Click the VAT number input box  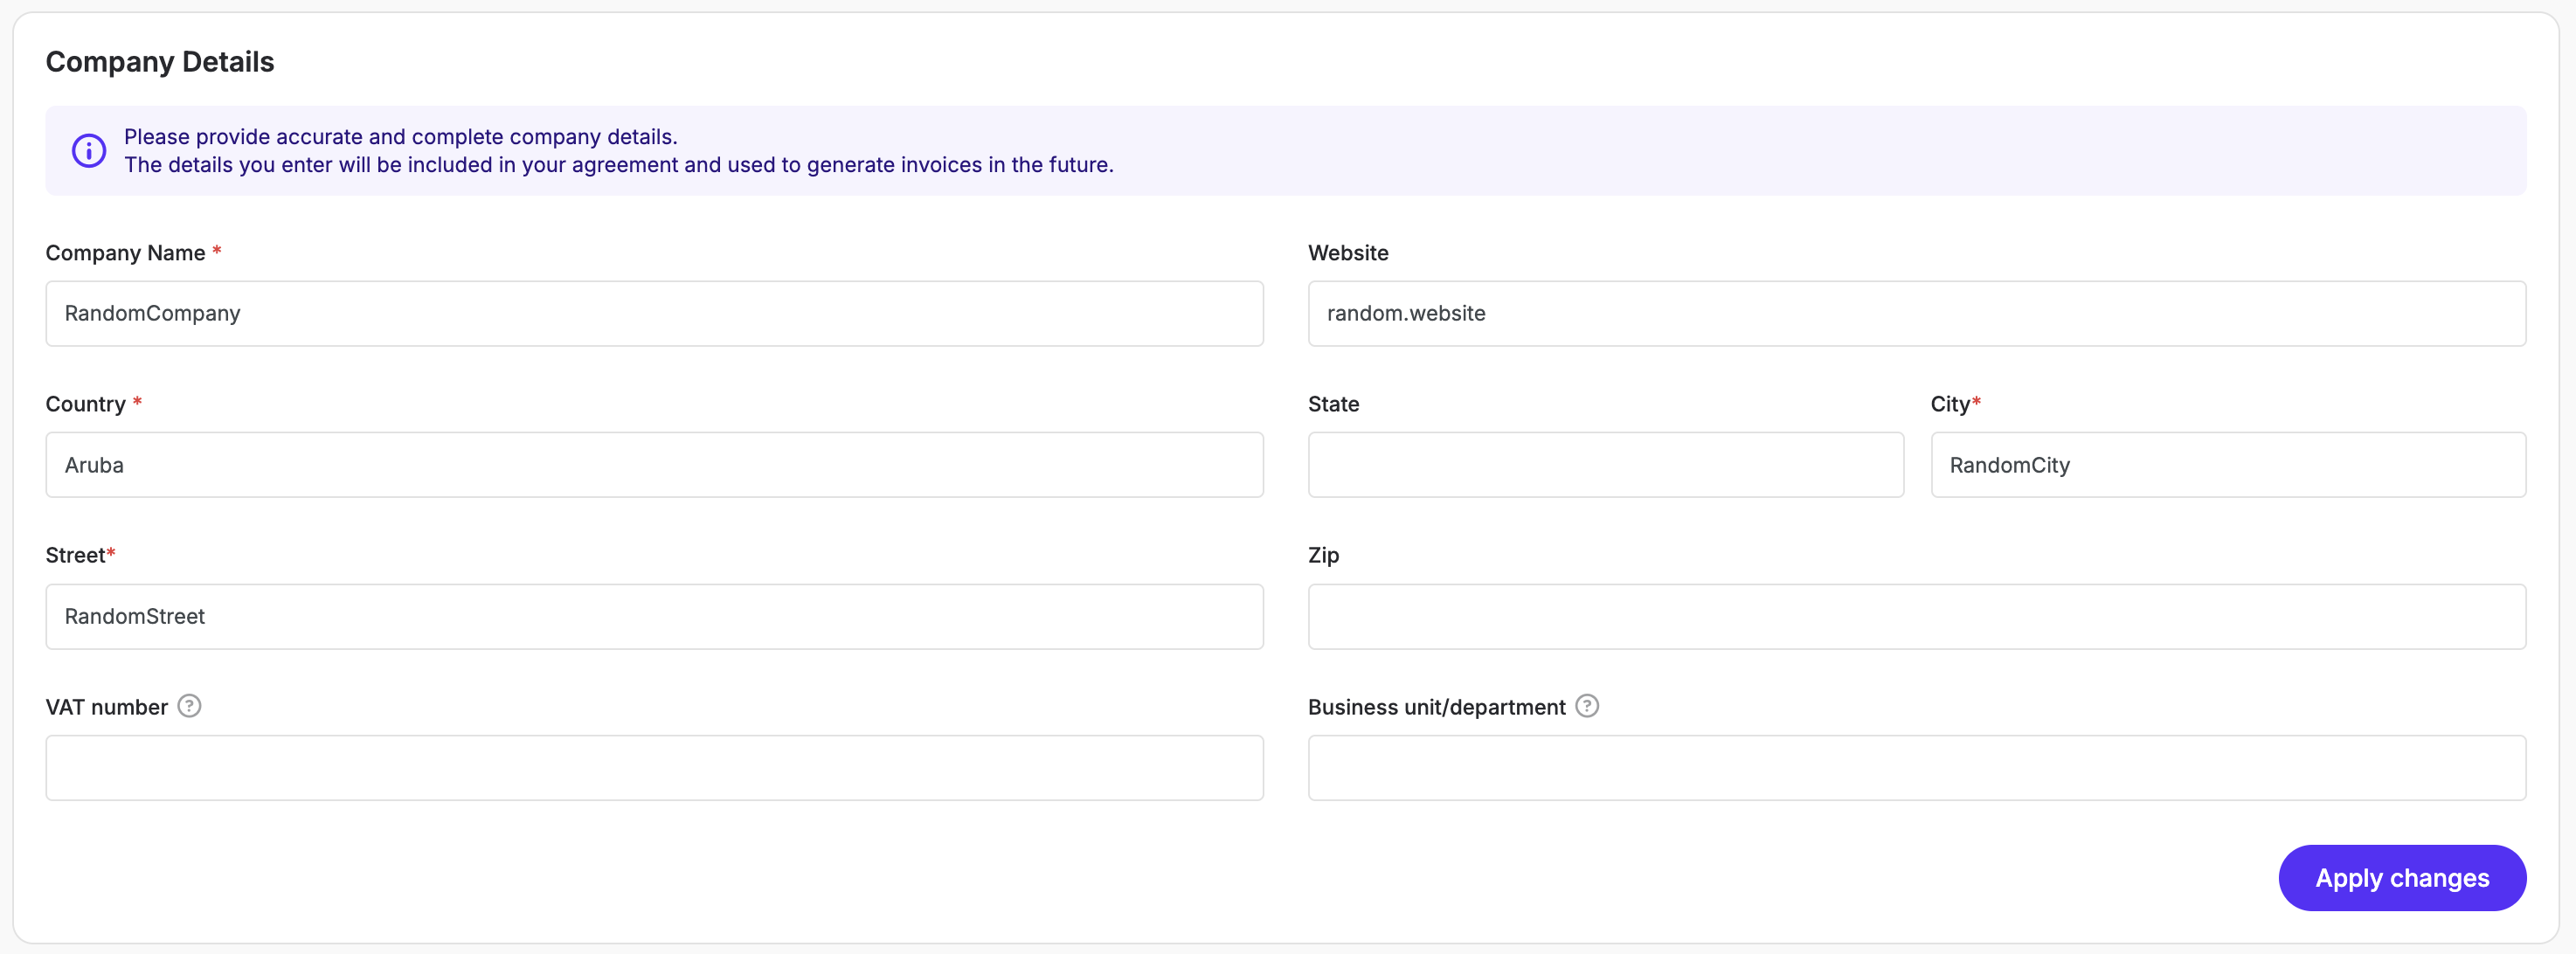click(654, 767)
